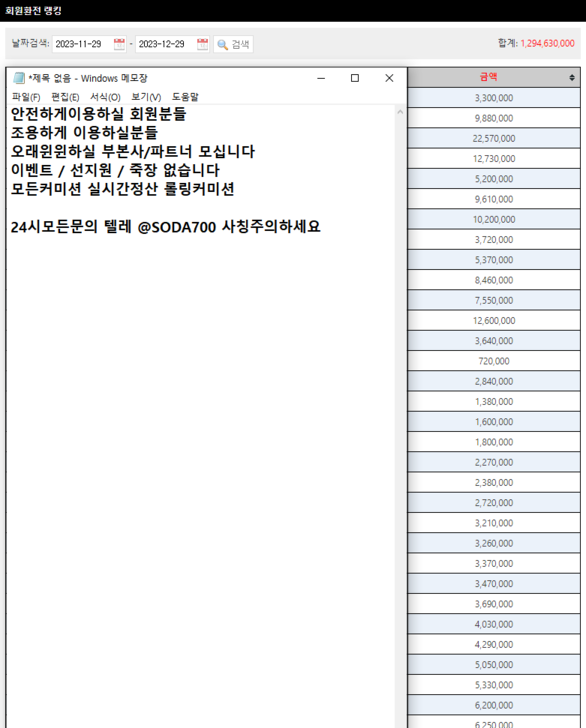586x728 pixels.
Task: Click Notepad line 안전하게이용하실 회원분들
Action: 98,114
